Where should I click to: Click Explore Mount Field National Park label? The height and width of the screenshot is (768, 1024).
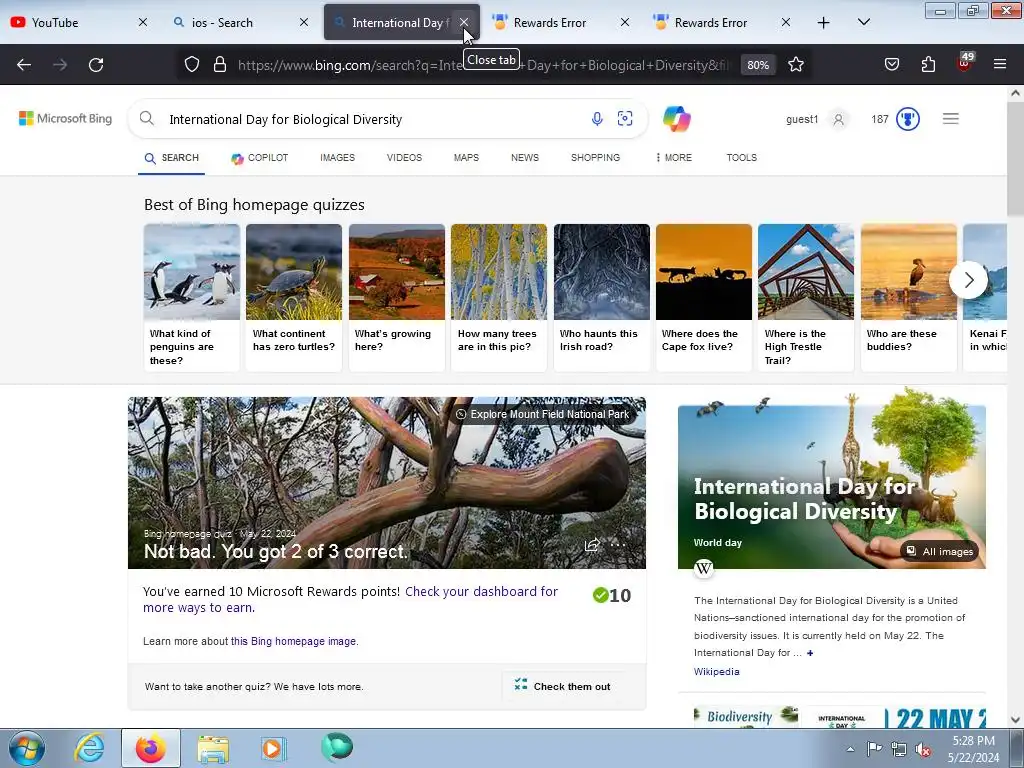[x=542, y=414]
